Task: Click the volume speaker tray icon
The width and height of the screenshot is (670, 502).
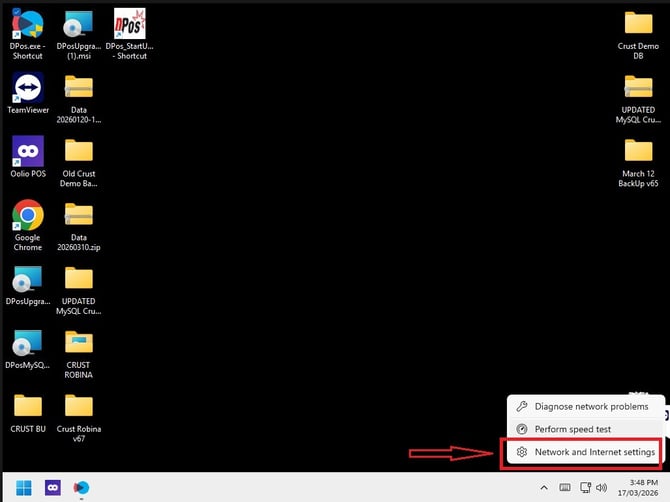Action: click(x=602, y=487)
